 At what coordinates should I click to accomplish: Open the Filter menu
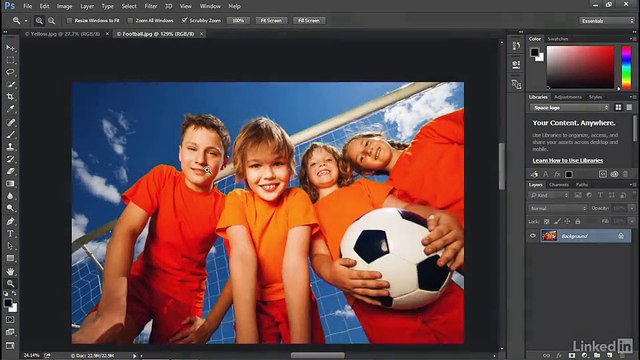pos(151,6)
